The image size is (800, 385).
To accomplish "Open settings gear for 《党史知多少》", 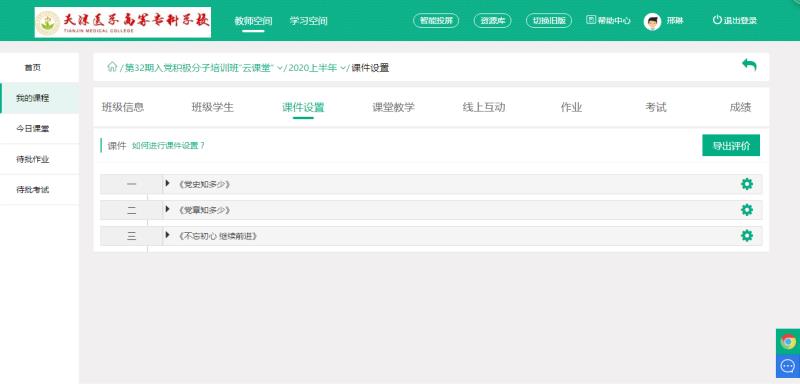I will click(x=746, y=184).
